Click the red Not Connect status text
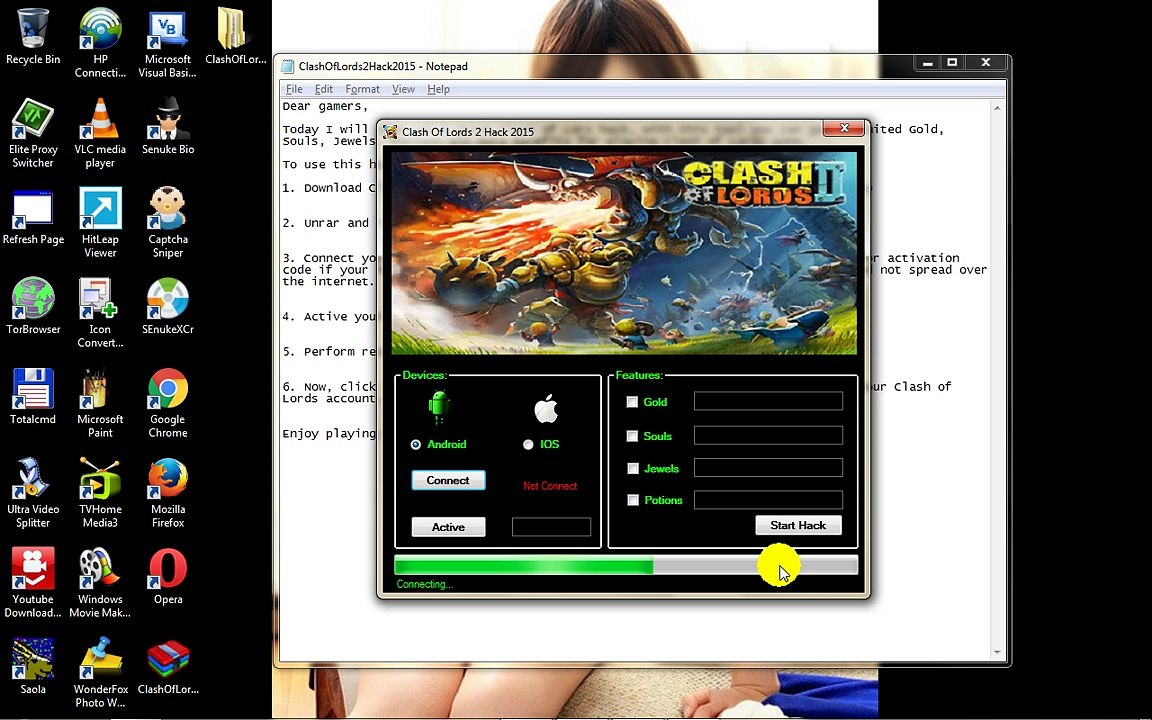1152x720 pixels. 550,486
